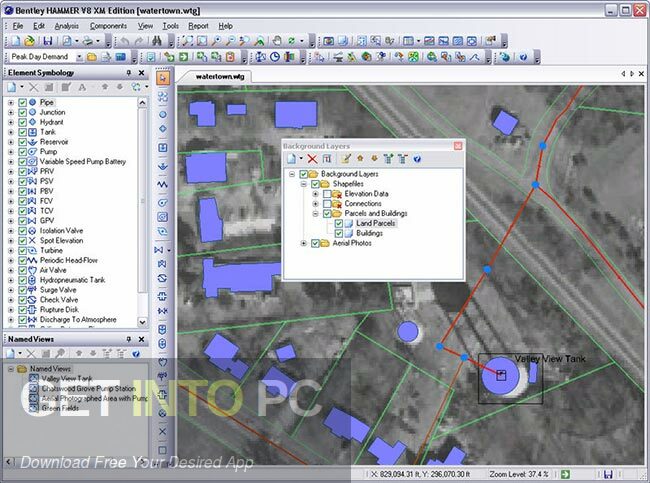
Task: Select the Periodic Head-Flow wave tool
Action: point(163,184)
